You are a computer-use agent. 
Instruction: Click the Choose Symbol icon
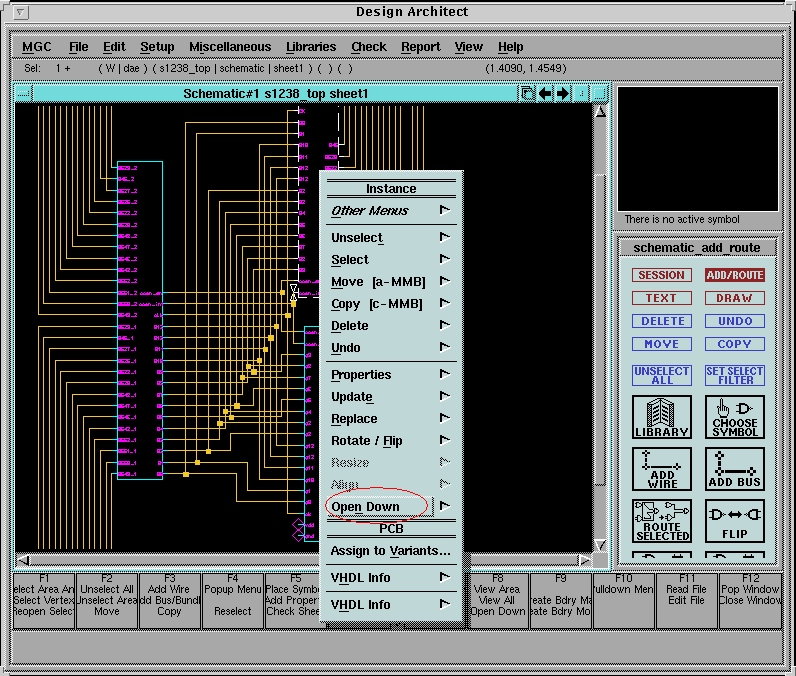(x=735, y=417)
